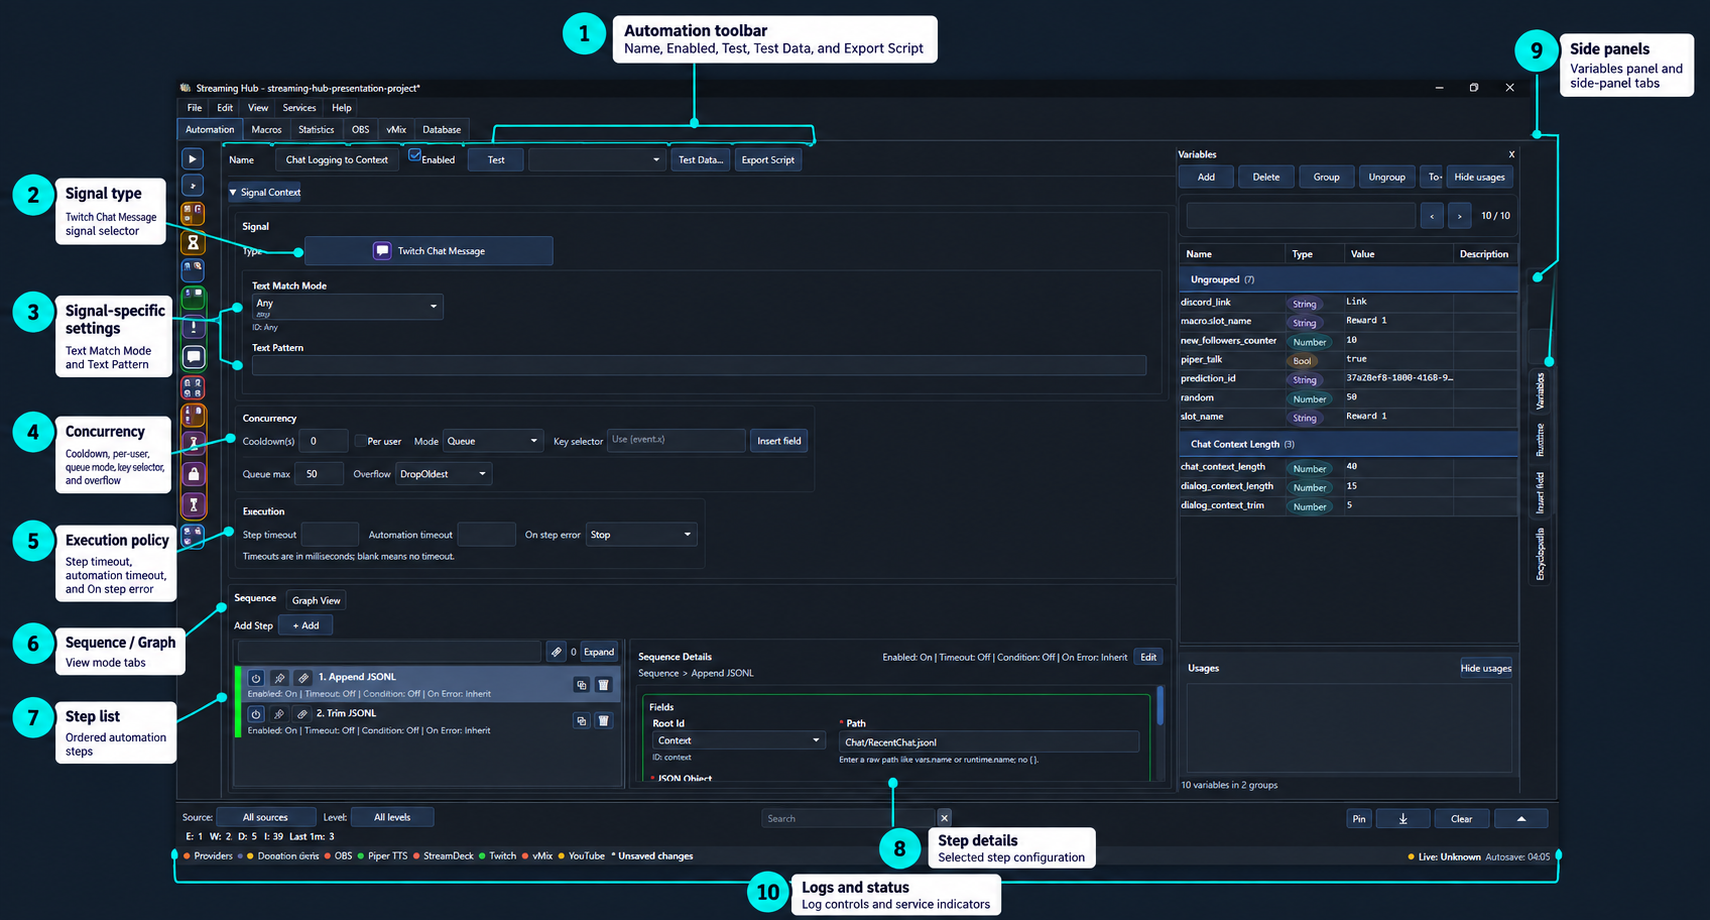The image size is (1710, 920).
Task: Click the Insert field button
Action: 779,441
